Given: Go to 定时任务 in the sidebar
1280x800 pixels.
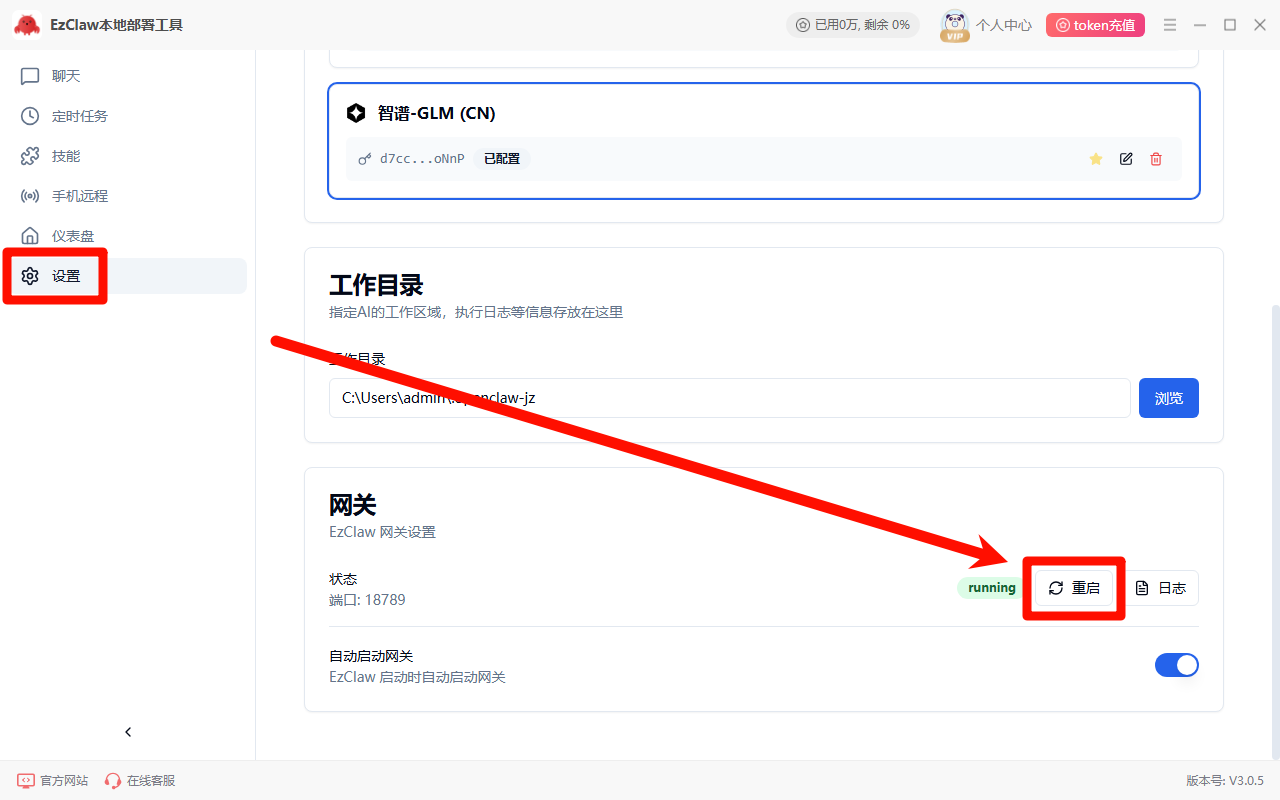Looking at the screenshot, I should (x=79, y=116).
